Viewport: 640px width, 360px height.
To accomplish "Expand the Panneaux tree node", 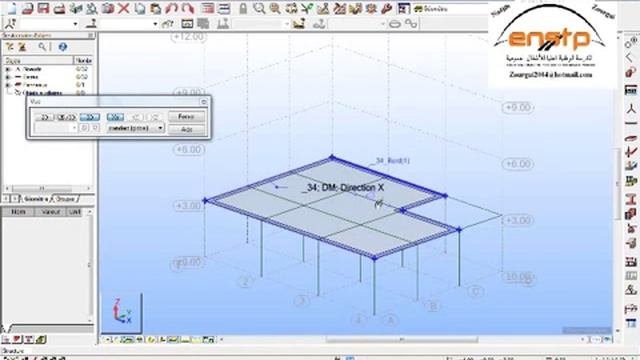I will click(7, 85).
